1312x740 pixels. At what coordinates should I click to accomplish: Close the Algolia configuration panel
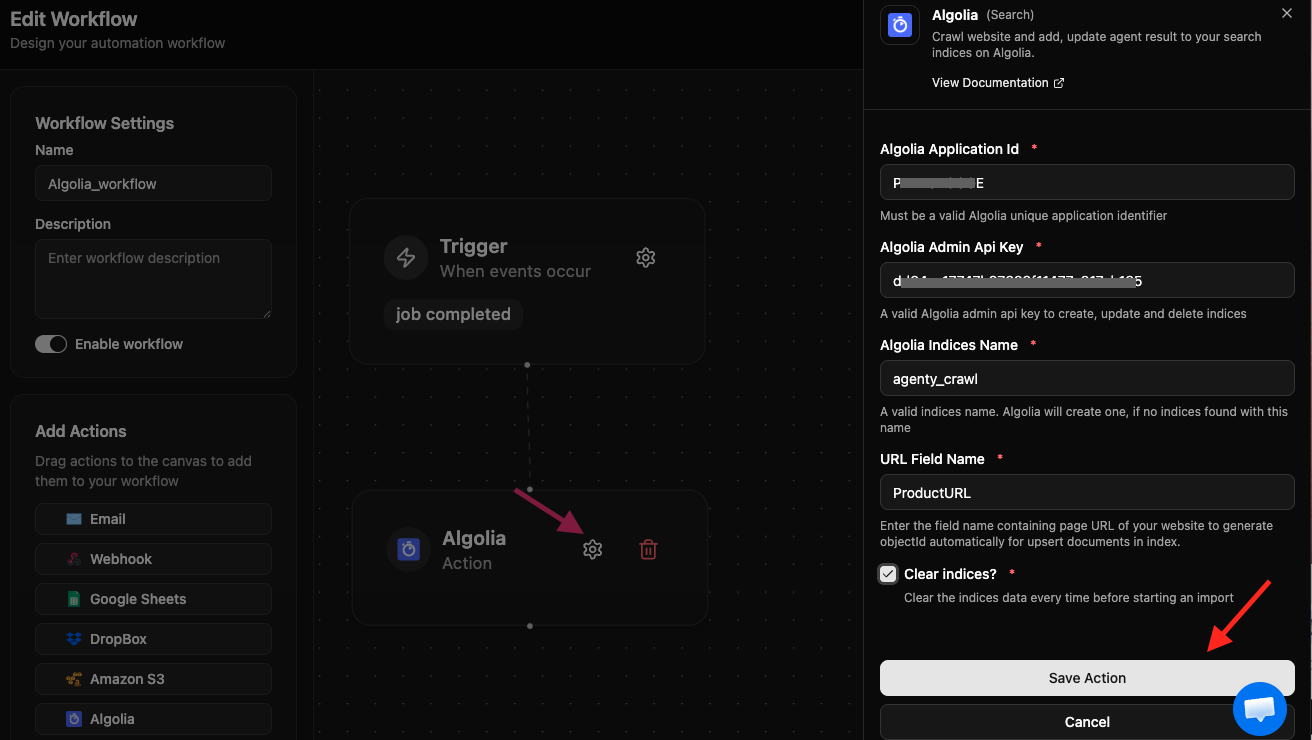coord(1286,14)
